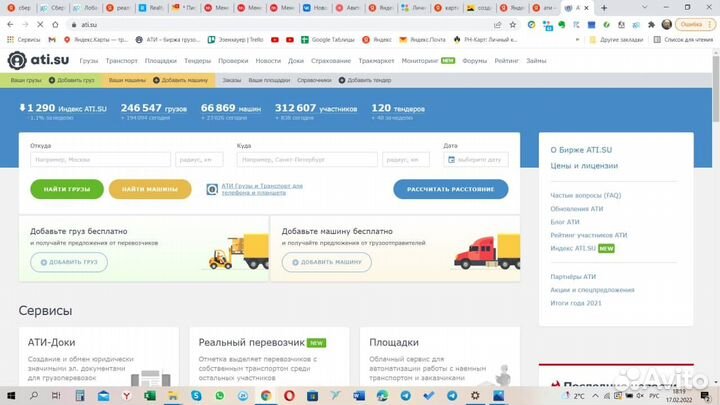
Task: Click the browser page reload/stop button
Action: click(40, 23)
